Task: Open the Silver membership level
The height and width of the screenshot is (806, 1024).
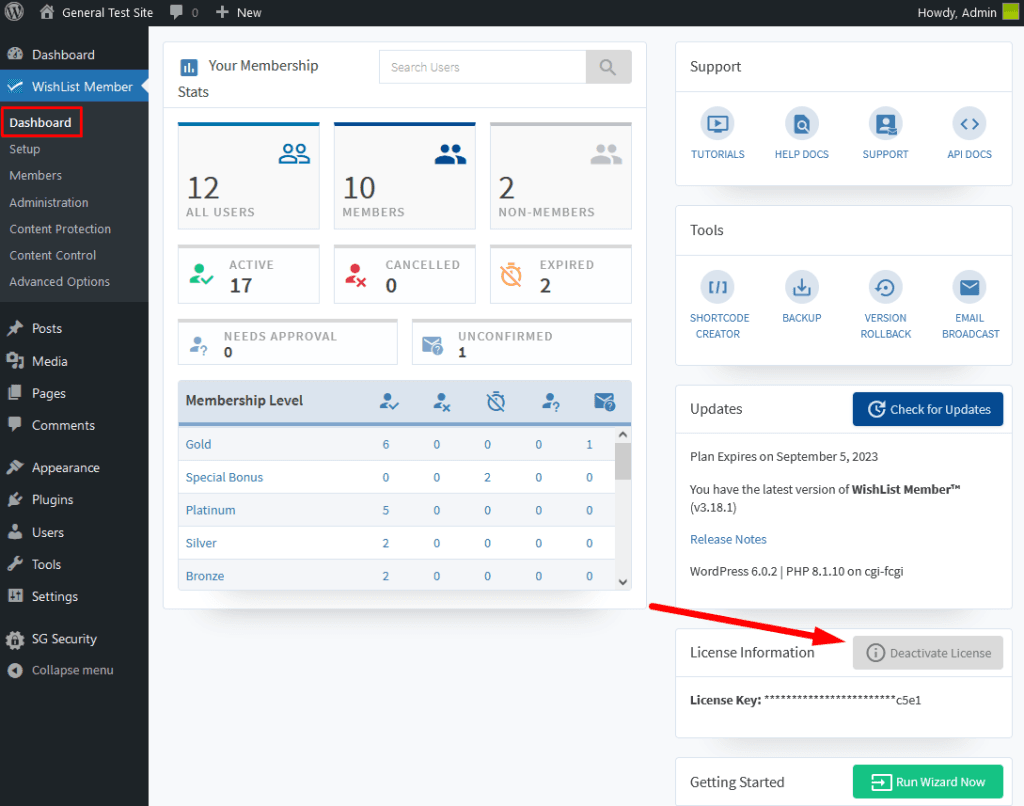Action: click(x=200, y=543)
